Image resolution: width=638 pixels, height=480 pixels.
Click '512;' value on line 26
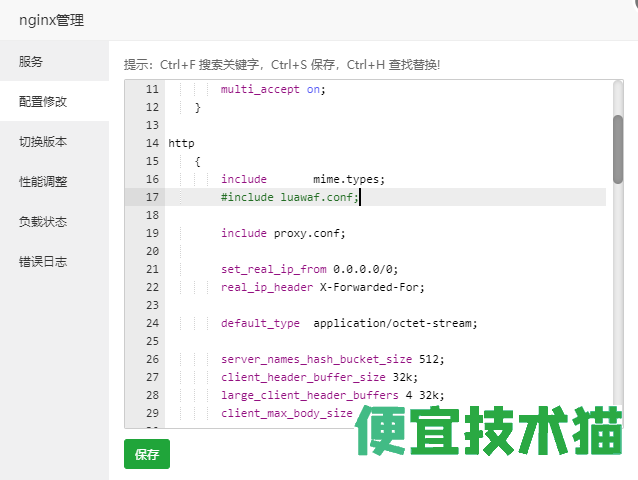click(431, 359)
